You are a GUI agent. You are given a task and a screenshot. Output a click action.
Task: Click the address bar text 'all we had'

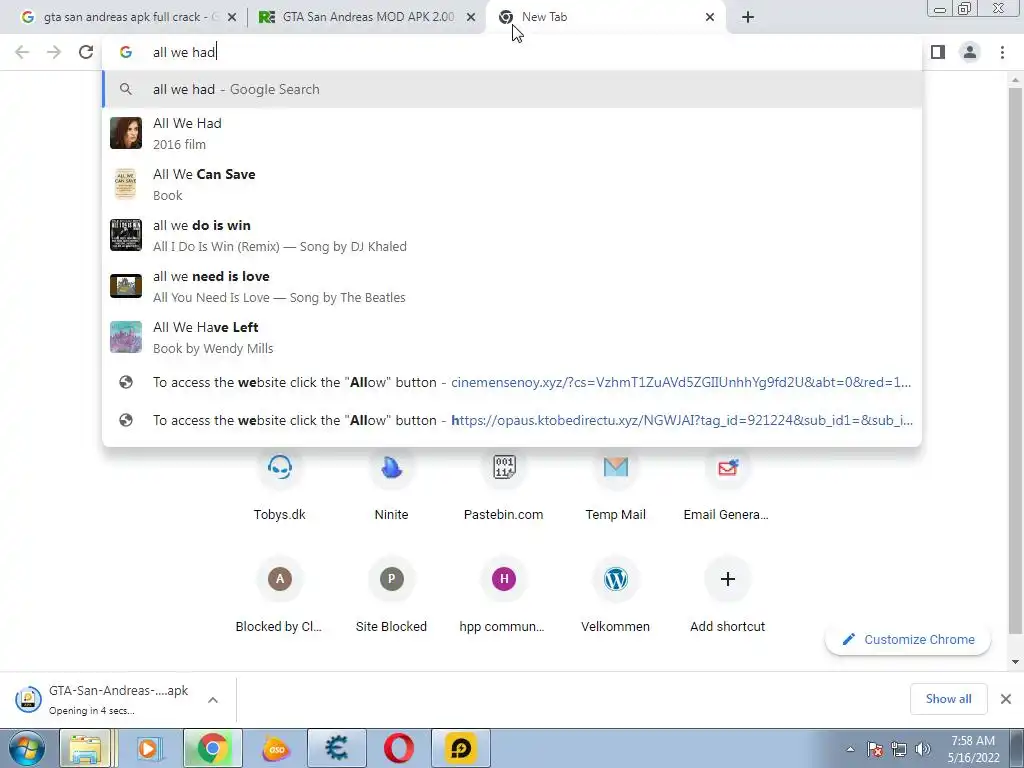tap(184, 52)
